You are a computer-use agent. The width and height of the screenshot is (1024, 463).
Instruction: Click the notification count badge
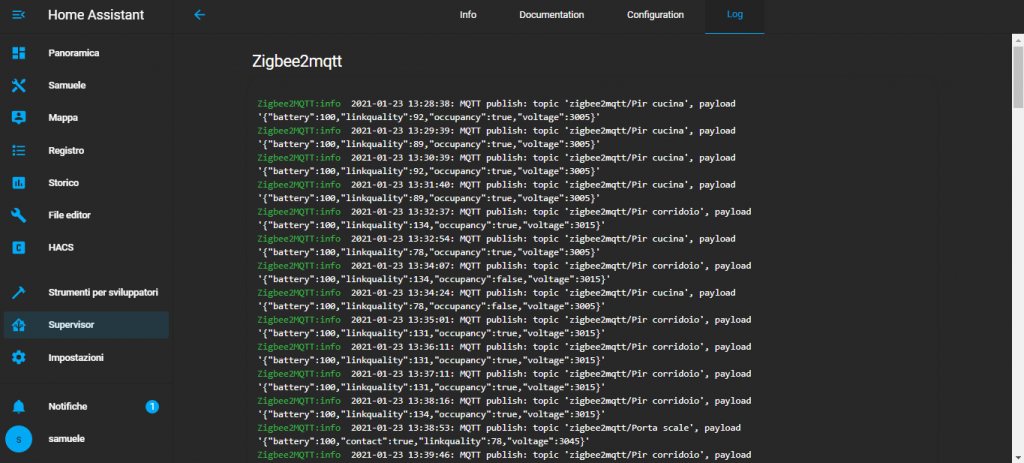point(152,407)
